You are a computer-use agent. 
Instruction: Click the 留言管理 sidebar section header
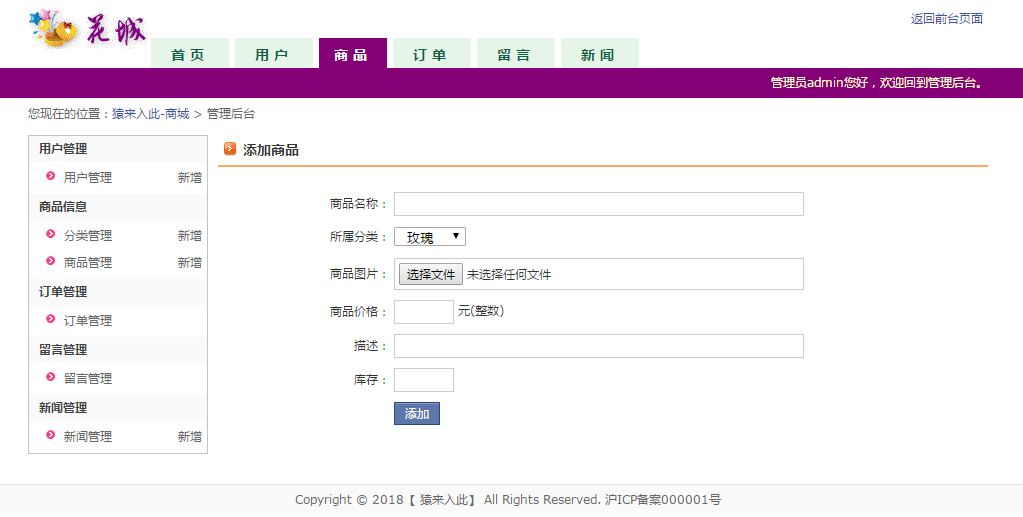point(63,350)
